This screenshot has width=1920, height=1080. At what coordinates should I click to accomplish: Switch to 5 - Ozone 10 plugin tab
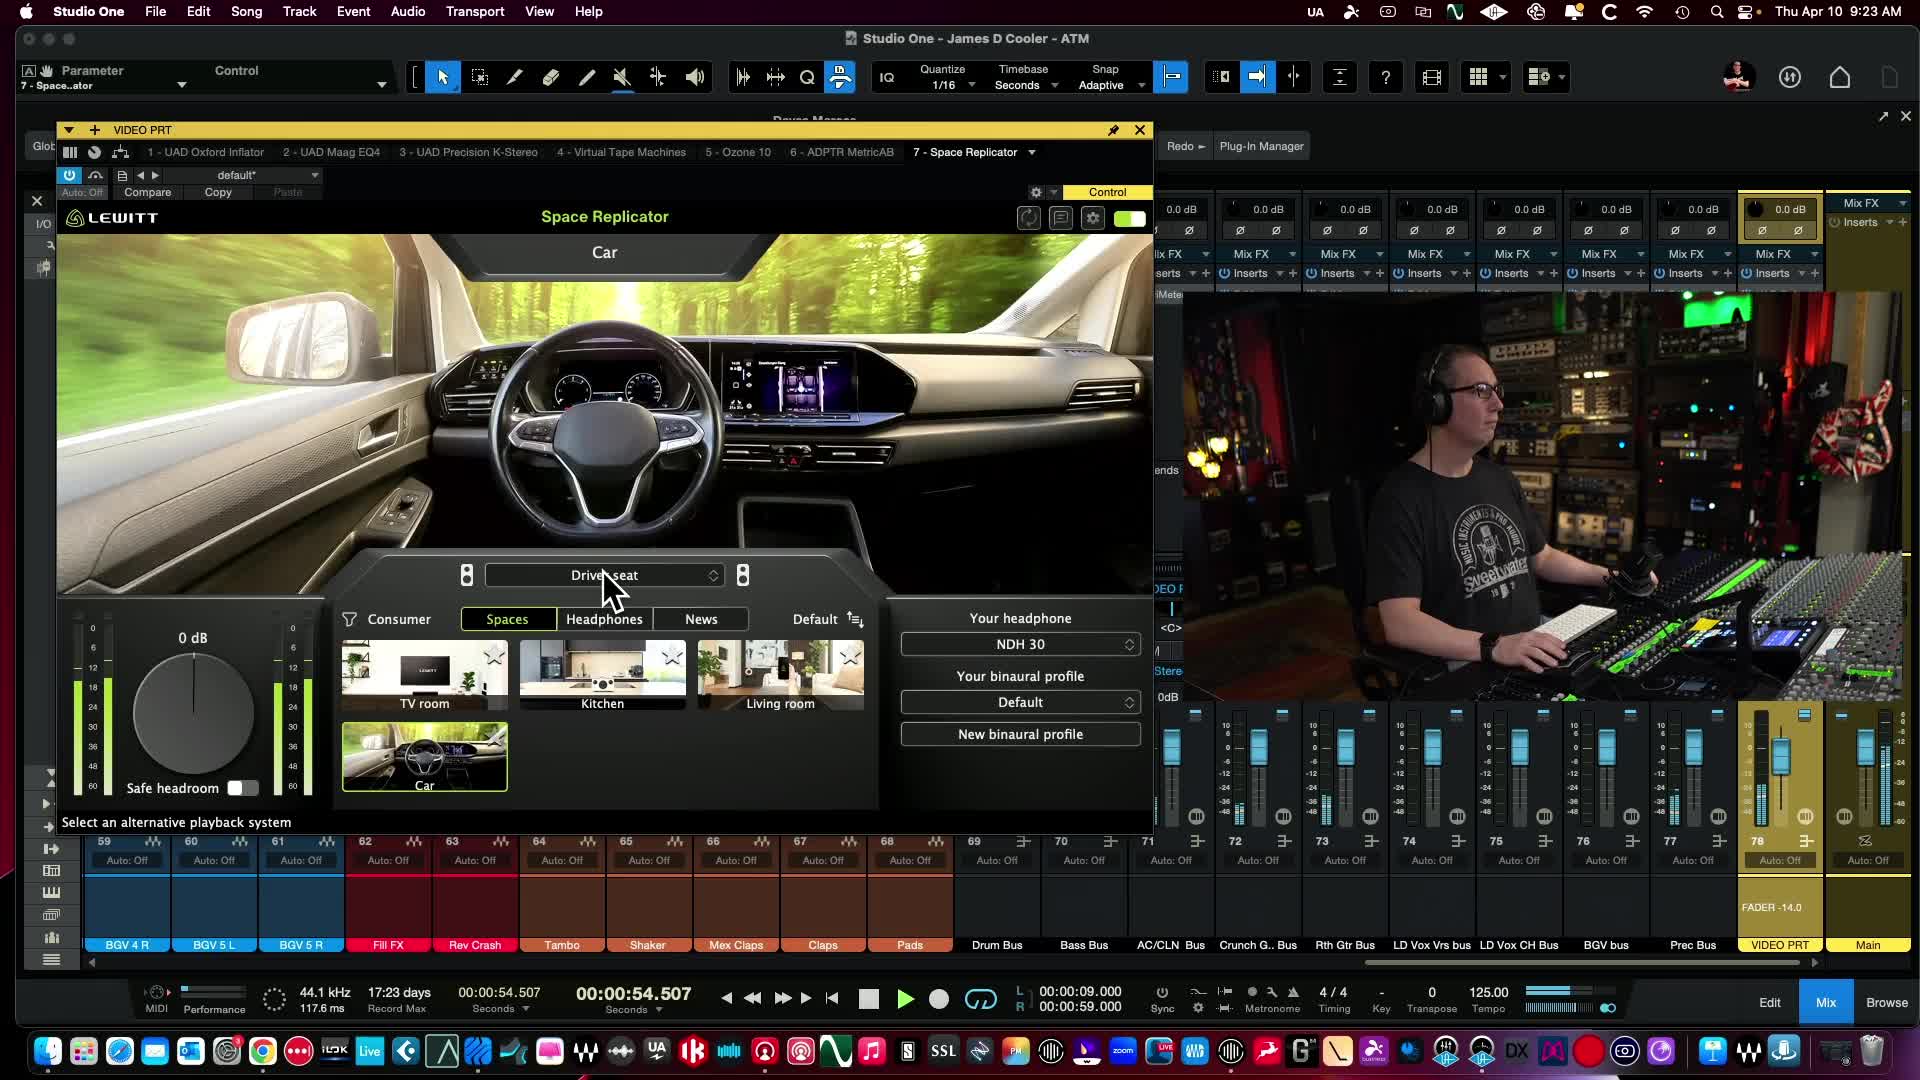click(738, 152)
